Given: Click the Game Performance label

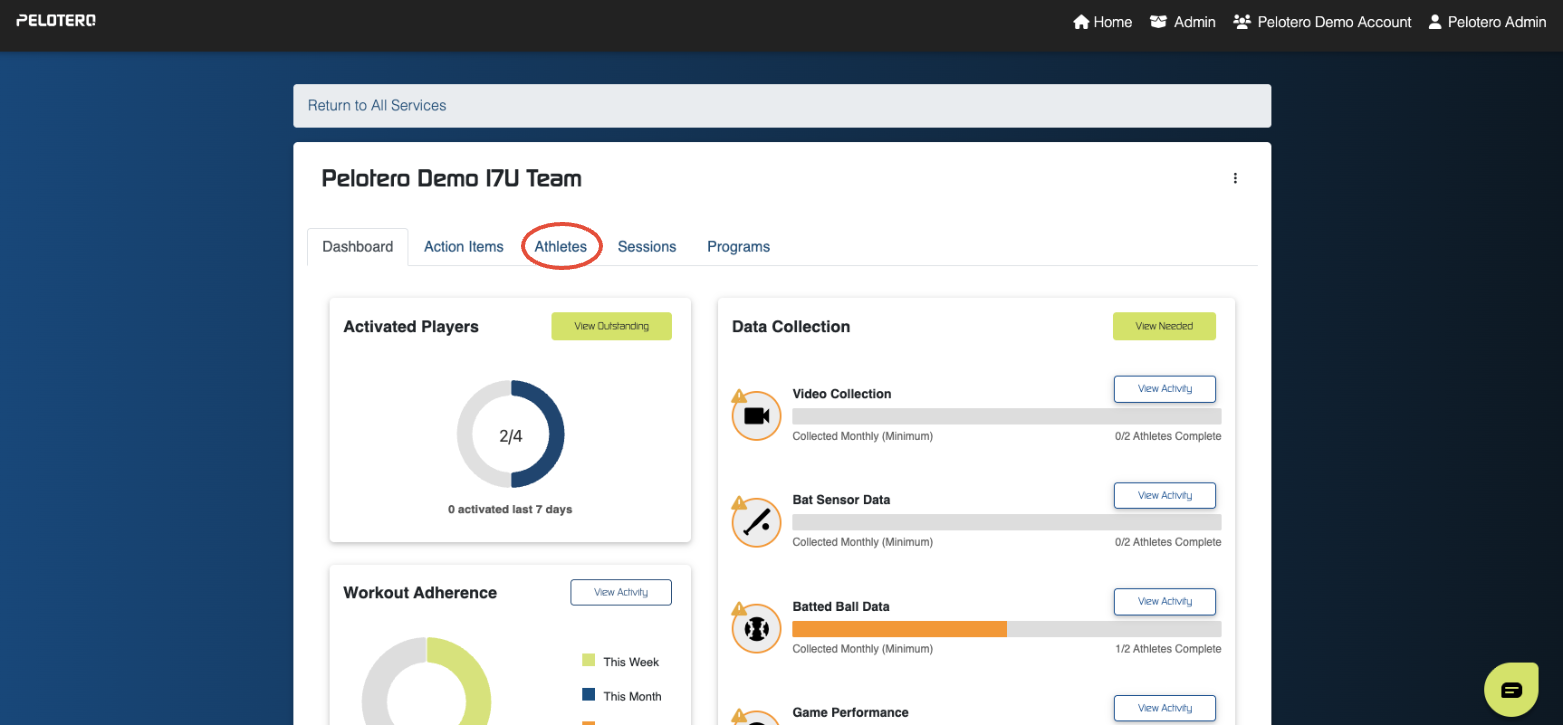Looking at the screenshot, I should 851,713.
